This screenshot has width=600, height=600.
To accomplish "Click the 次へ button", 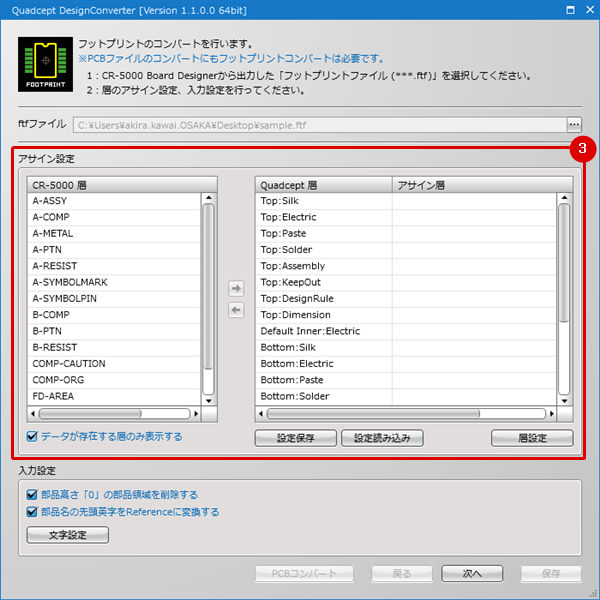I will coord(472,573).
